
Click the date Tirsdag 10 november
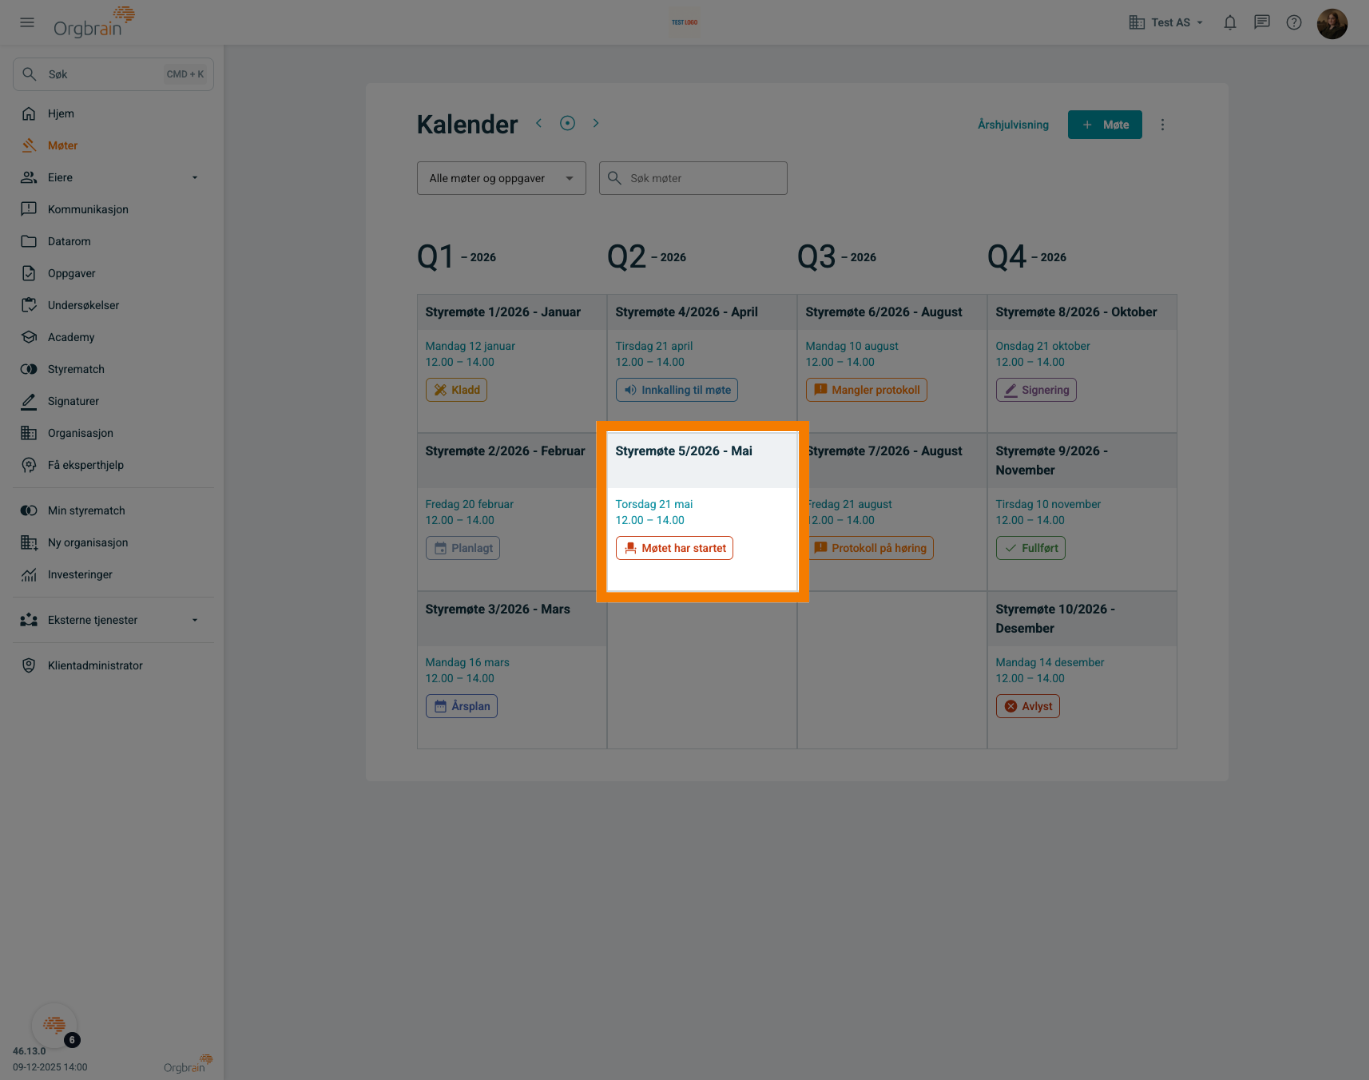click(1048, 504)
